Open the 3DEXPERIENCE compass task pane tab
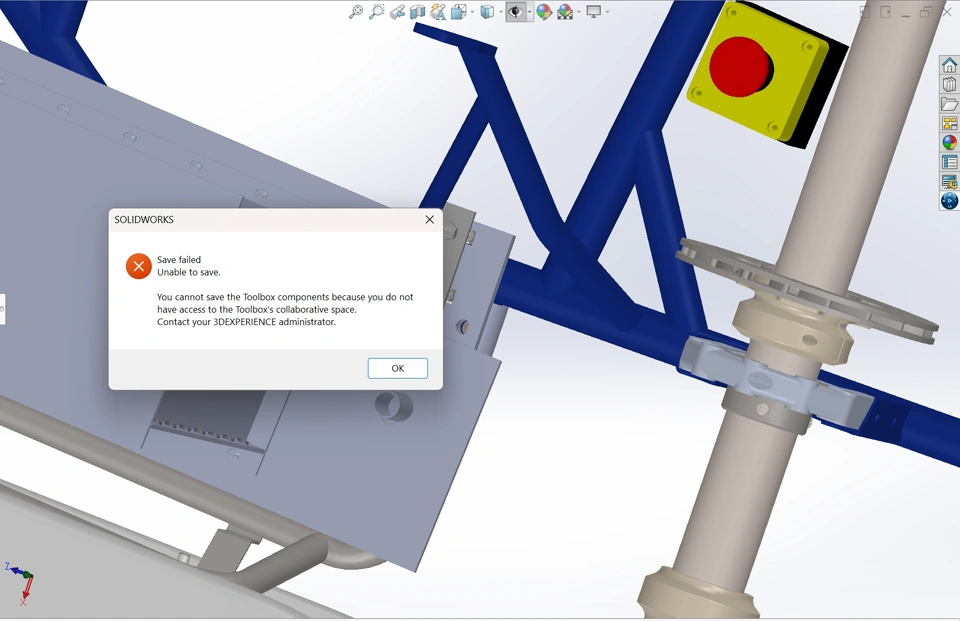Viewport: 960px width, 621px height. pyautogui.click(x=950, y=201)
